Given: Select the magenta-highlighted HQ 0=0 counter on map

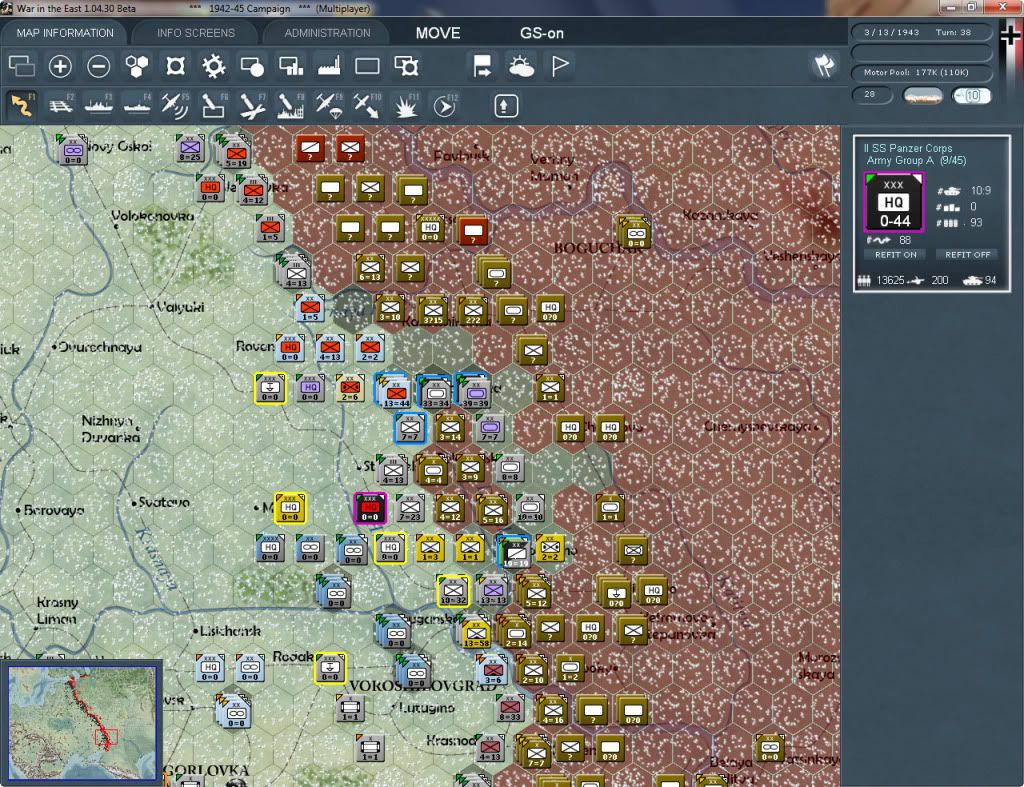Looking at the screenshot, I should click(370, 508).
